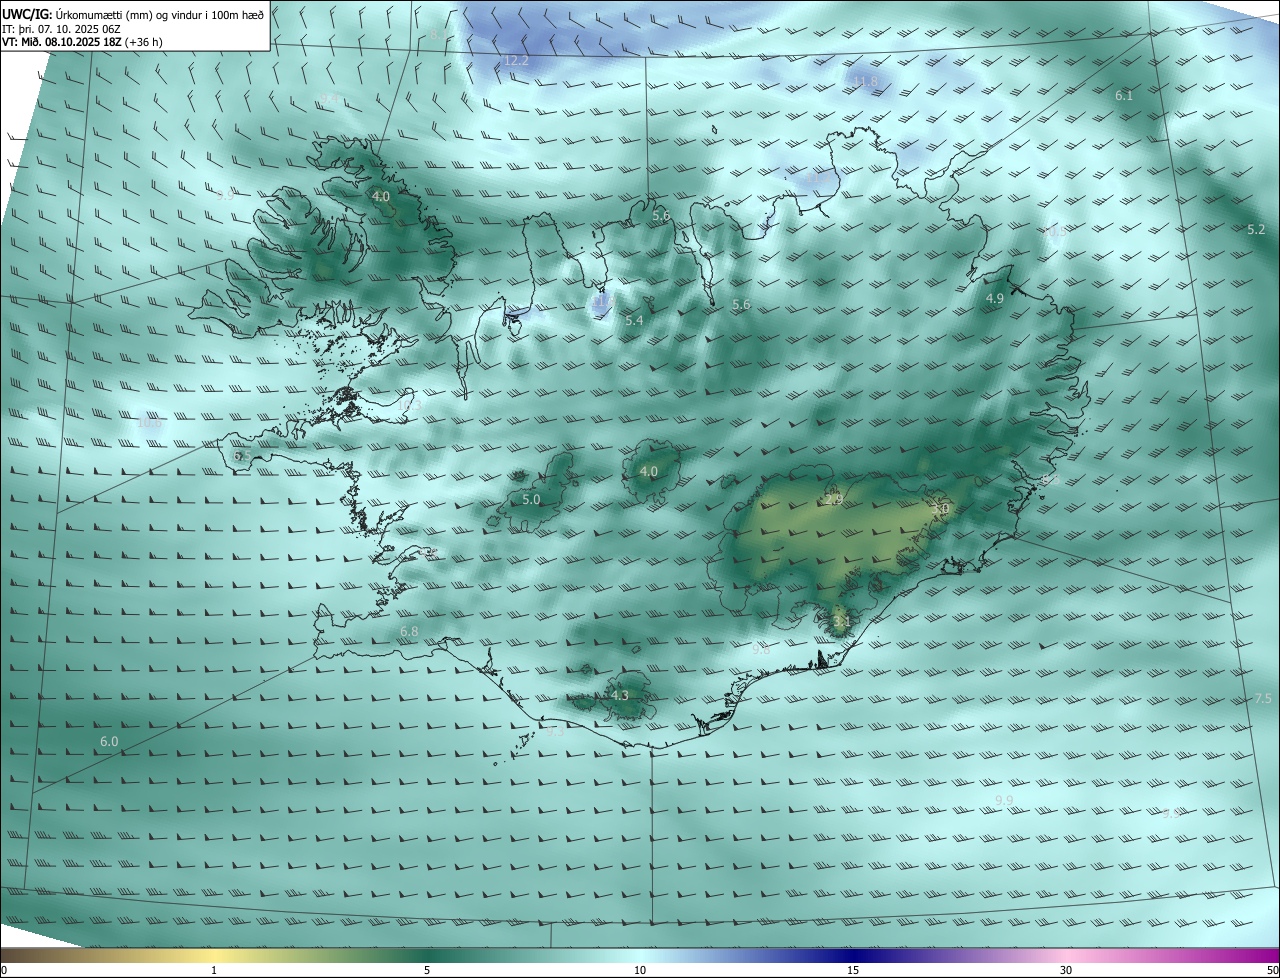Viewport: 1280px width, 978px height.
Task: Click the 5.2 value label
Action: pyautogui.click(x=1257, y=230)
